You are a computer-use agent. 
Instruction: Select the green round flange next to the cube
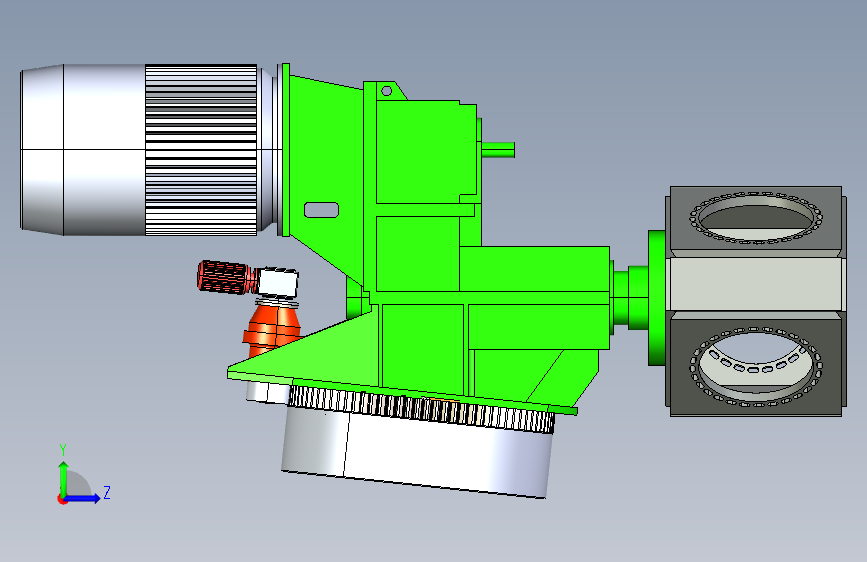[x=656, y=298]
